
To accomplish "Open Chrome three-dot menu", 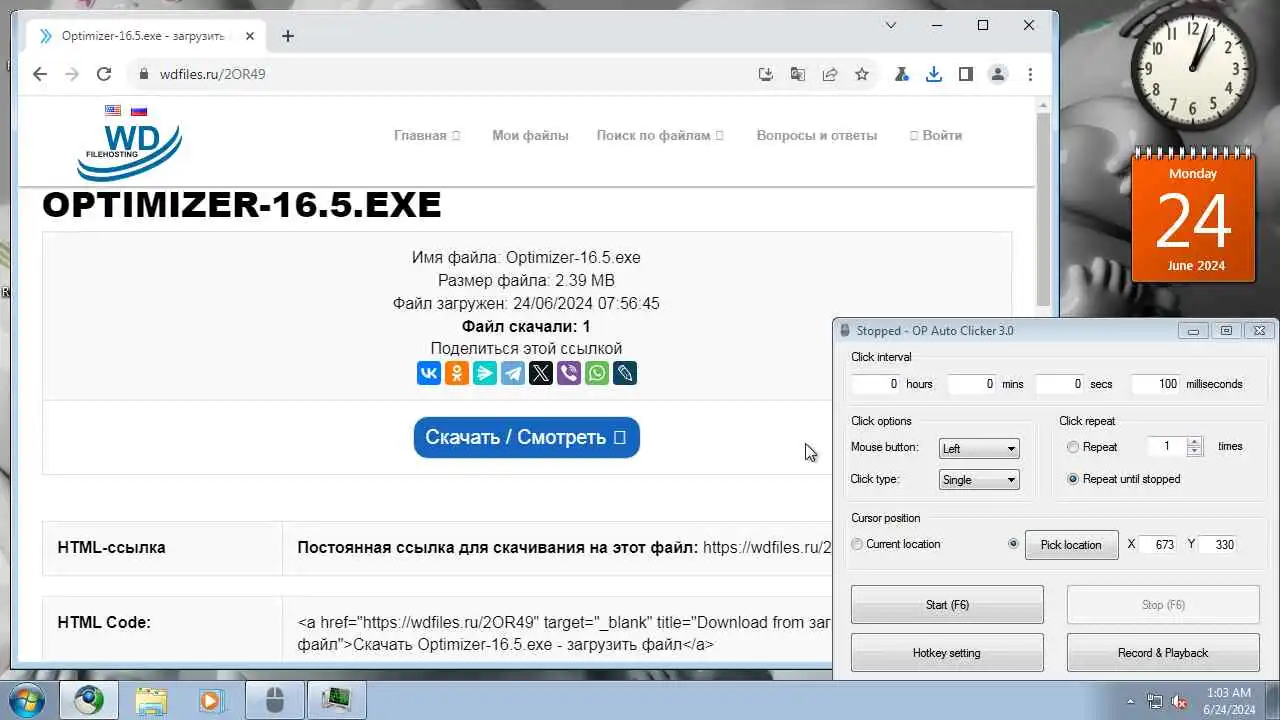I will 1030,74.
